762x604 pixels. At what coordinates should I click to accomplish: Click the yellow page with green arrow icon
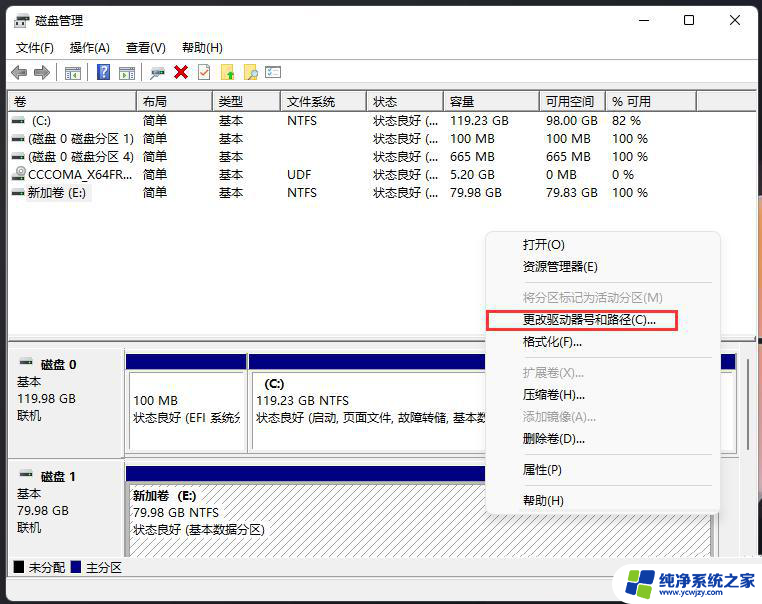click(227, 72)
